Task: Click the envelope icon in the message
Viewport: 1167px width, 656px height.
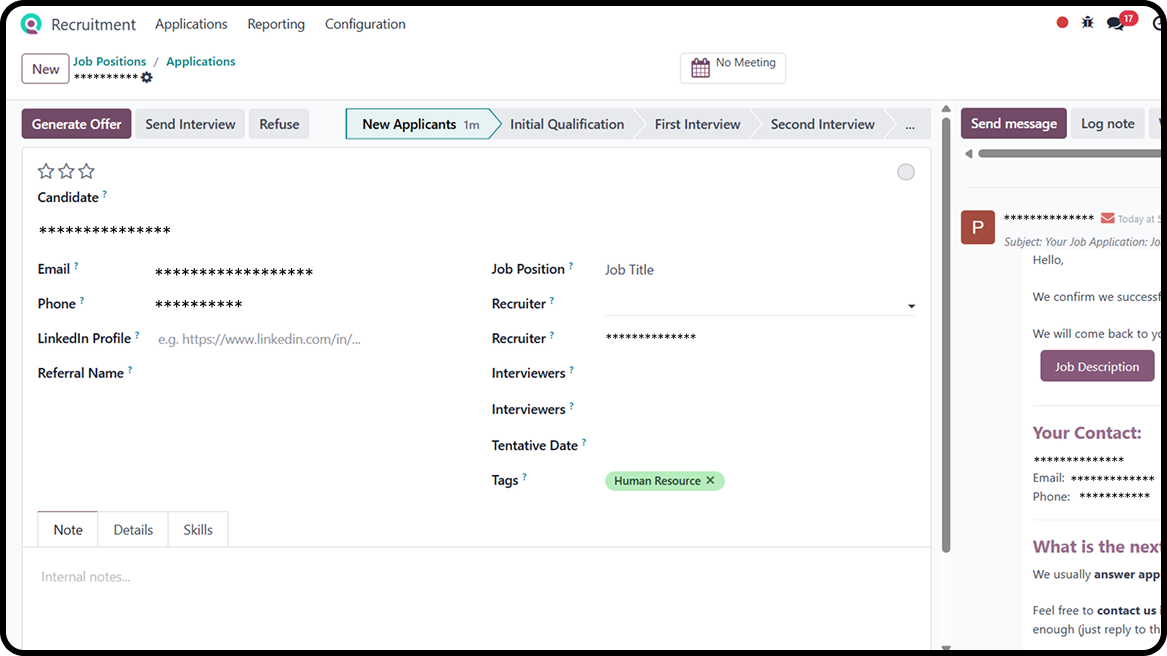Action: (1107, 218)
